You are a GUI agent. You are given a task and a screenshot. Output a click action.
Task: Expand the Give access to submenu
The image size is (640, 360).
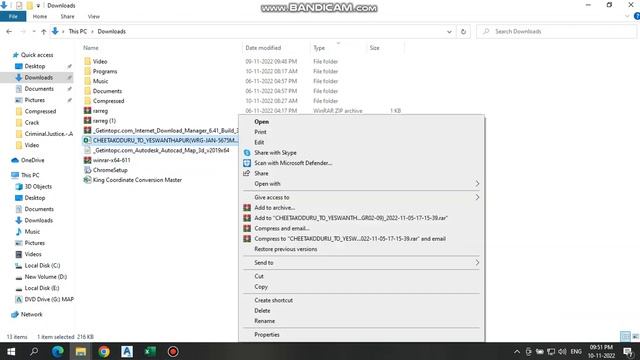pyautogui.click(x=477, y=197)
